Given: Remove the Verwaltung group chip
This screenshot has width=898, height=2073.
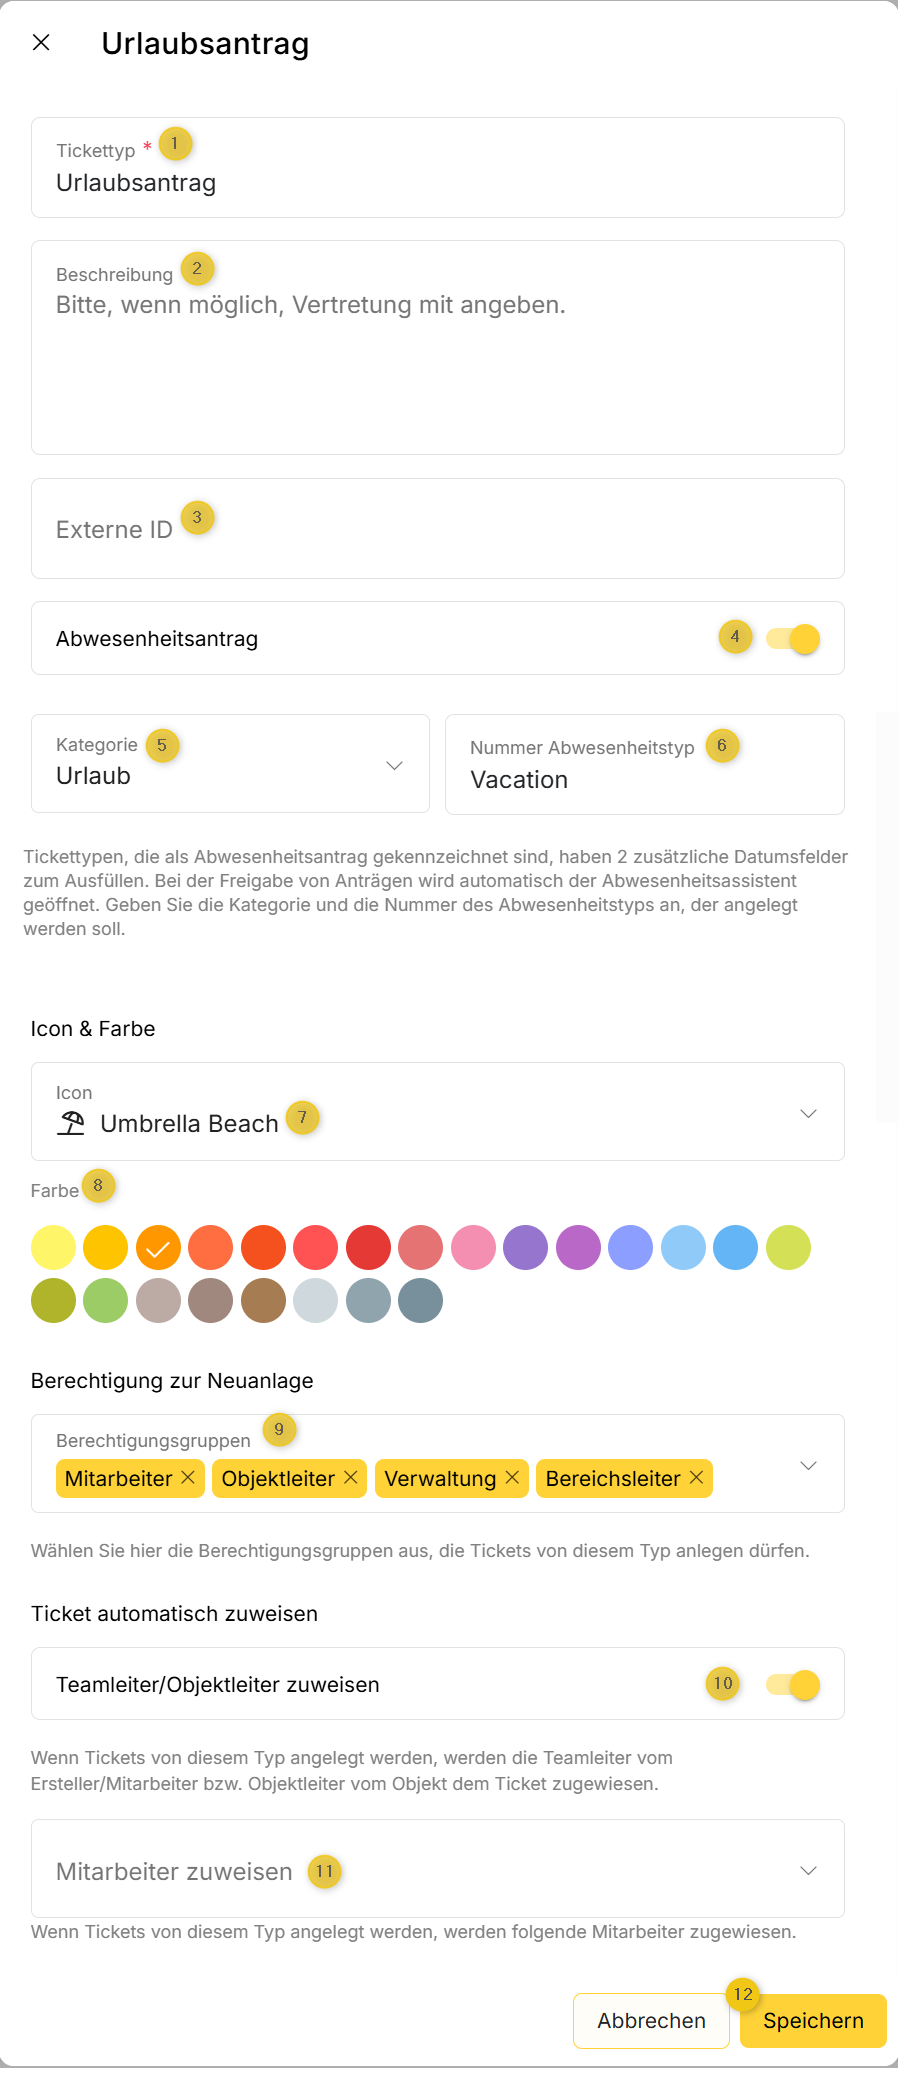Looking at the screenshot, I should [512, 1477].
